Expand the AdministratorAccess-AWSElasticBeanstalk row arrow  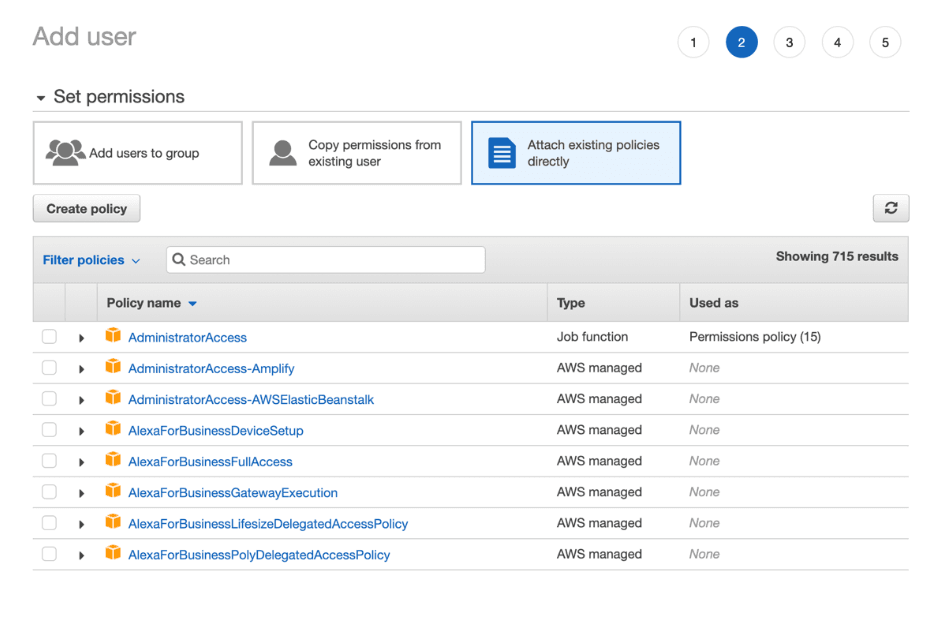pyautogui.click(x=82, y=400)
